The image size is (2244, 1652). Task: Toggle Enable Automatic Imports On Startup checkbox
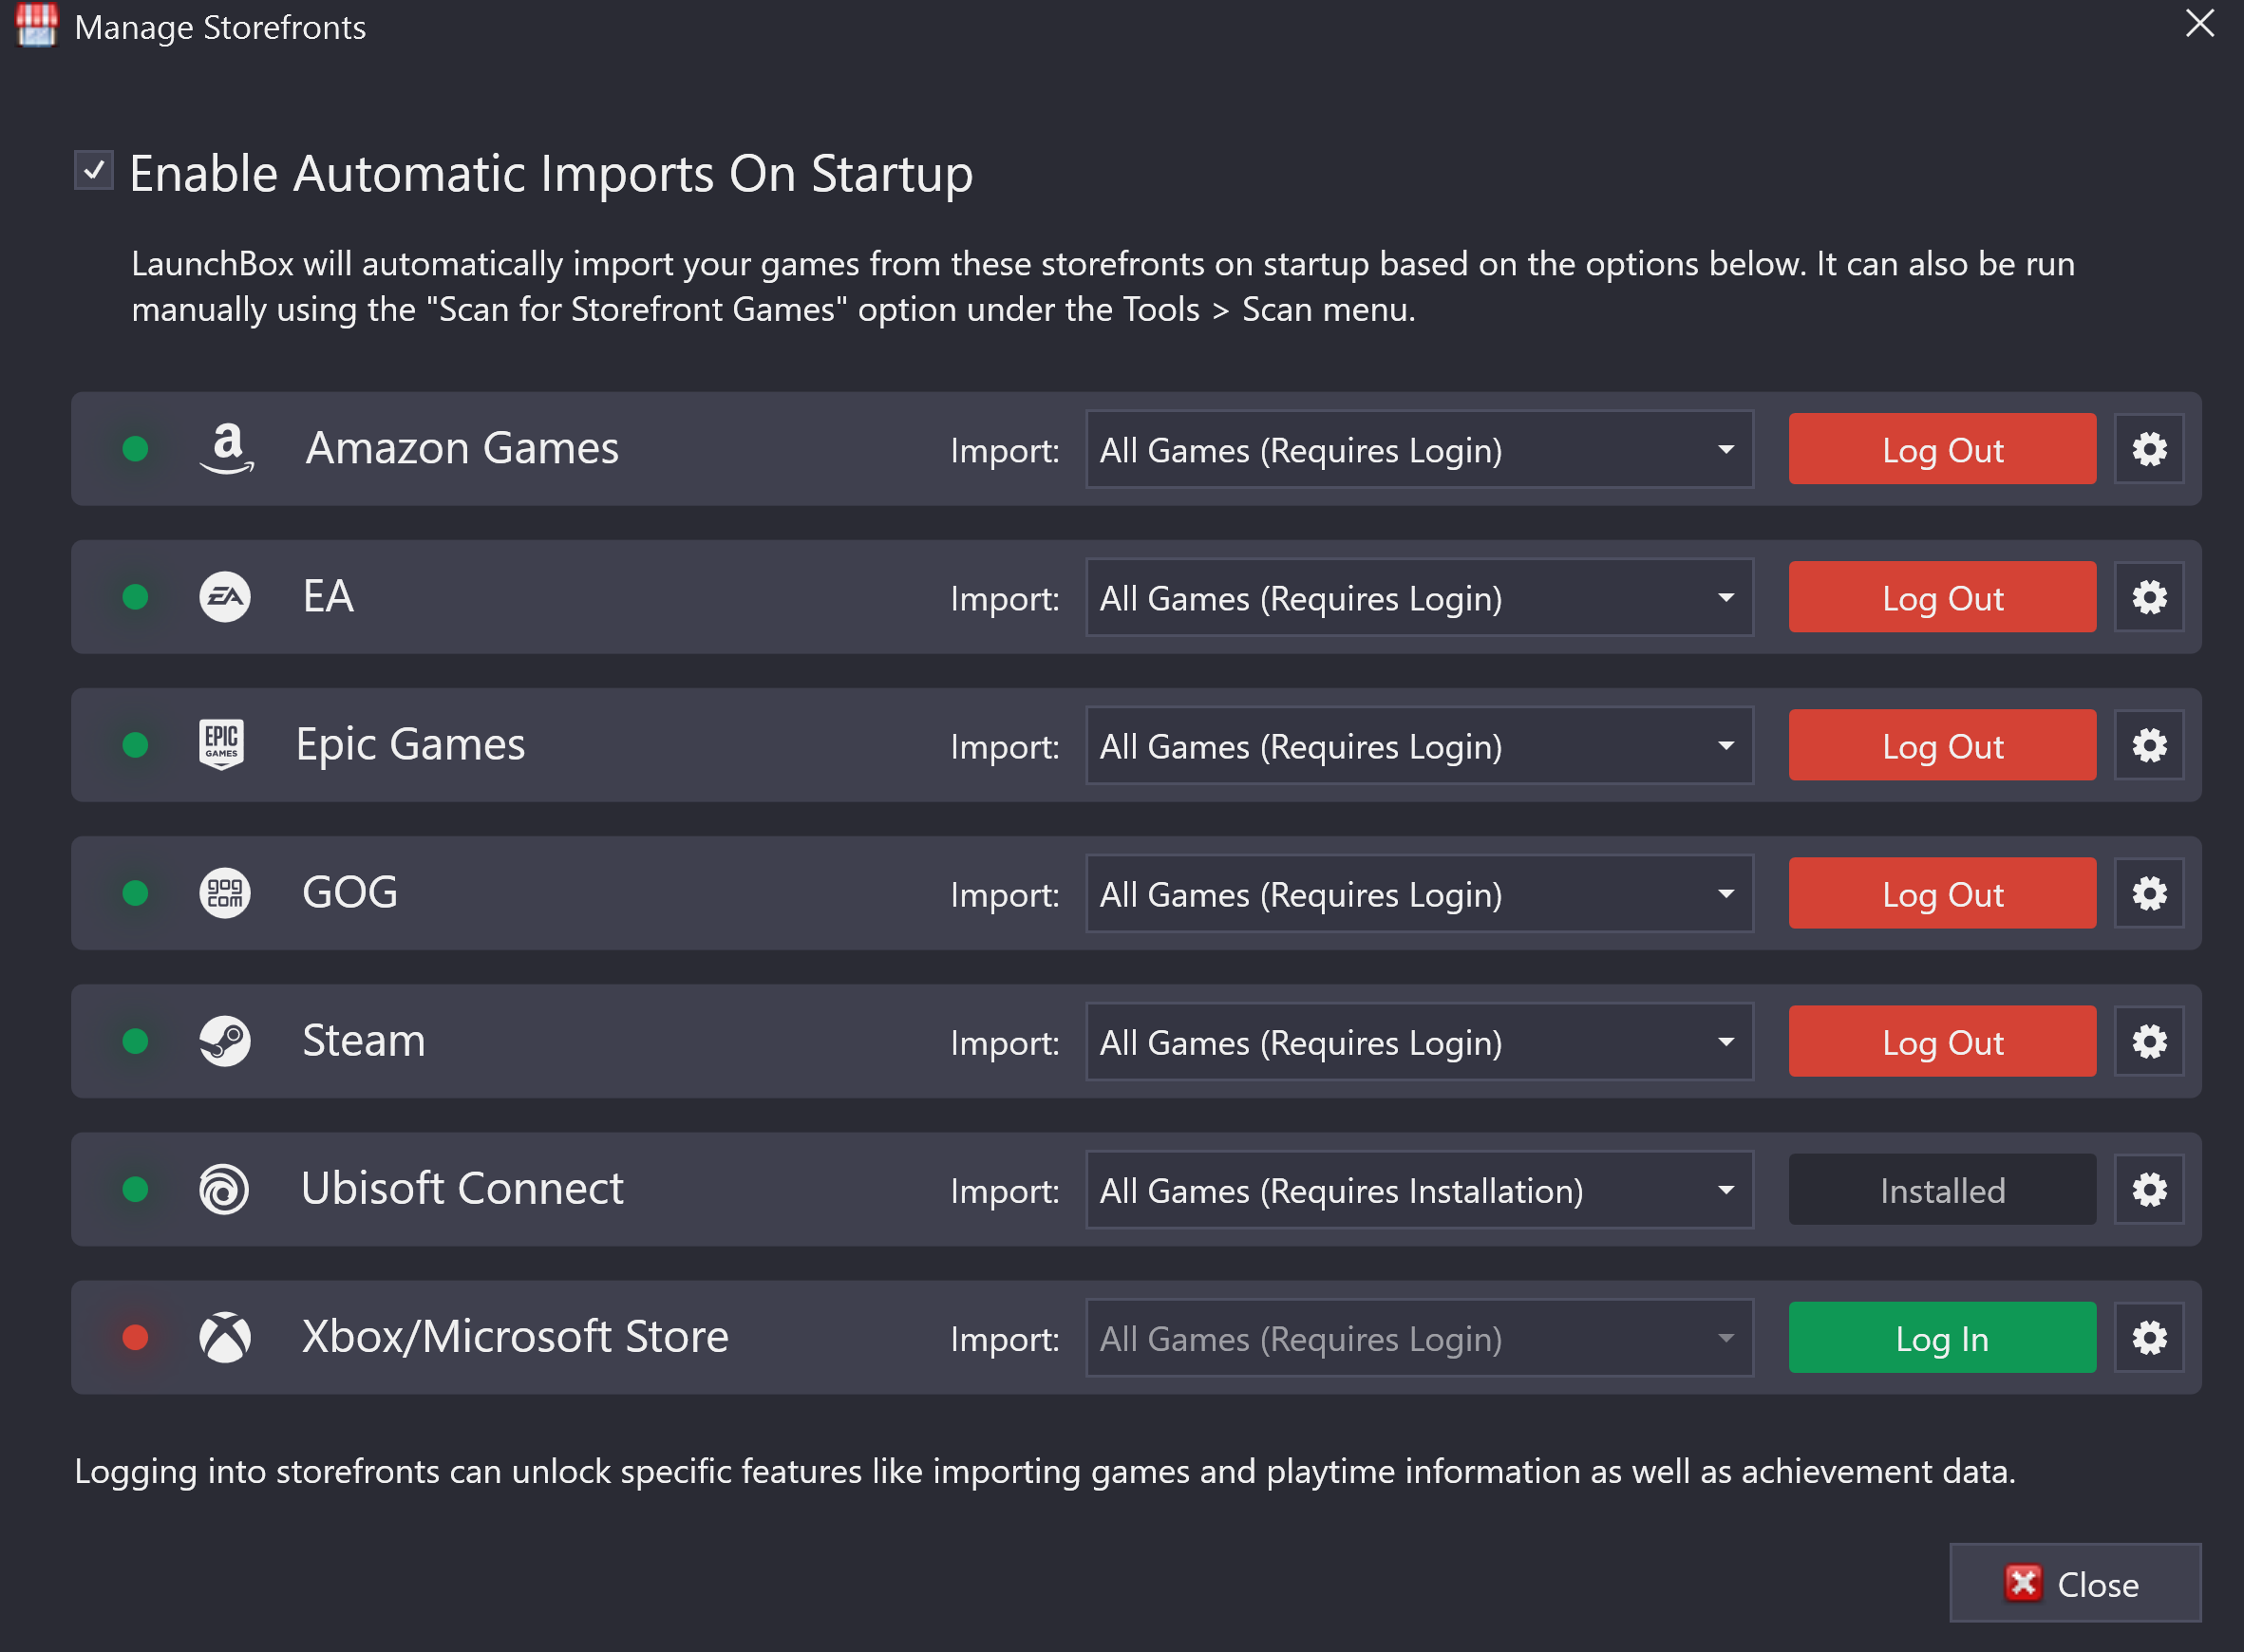tap(94, 171)
